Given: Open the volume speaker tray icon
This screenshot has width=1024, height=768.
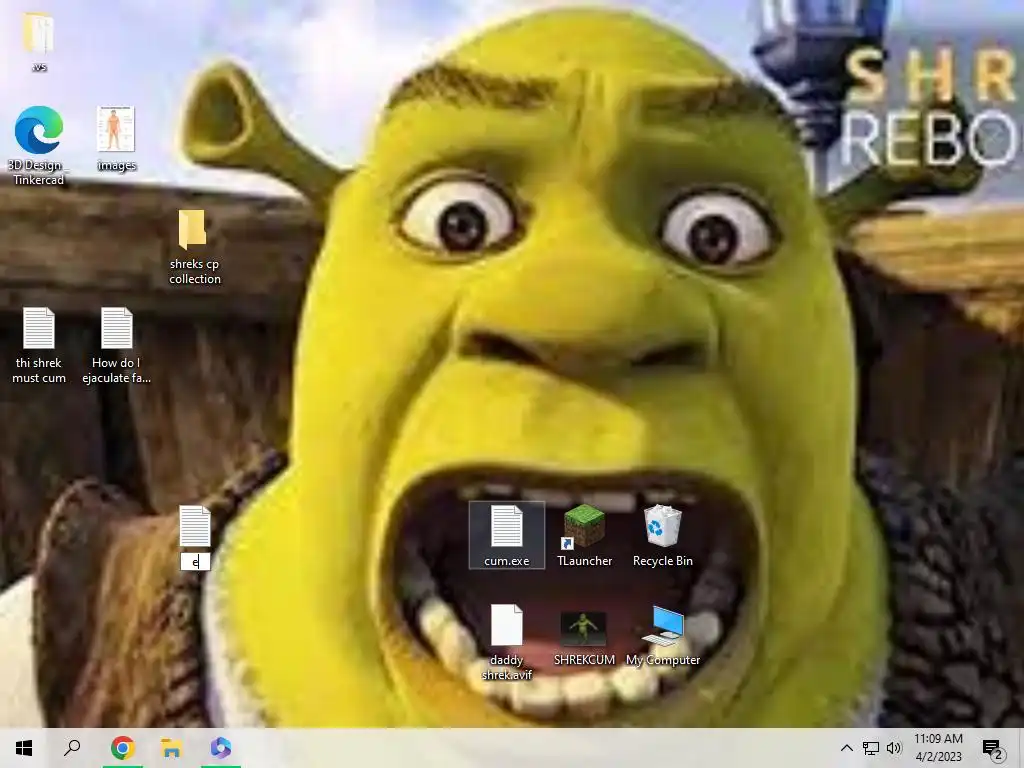Looking at the screenshot, I should pos(894,748).
